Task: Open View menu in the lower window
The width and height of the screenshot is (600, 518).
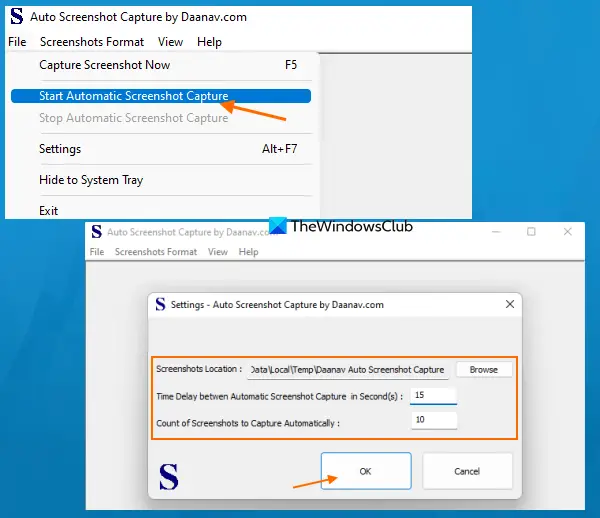Action: 218,252
